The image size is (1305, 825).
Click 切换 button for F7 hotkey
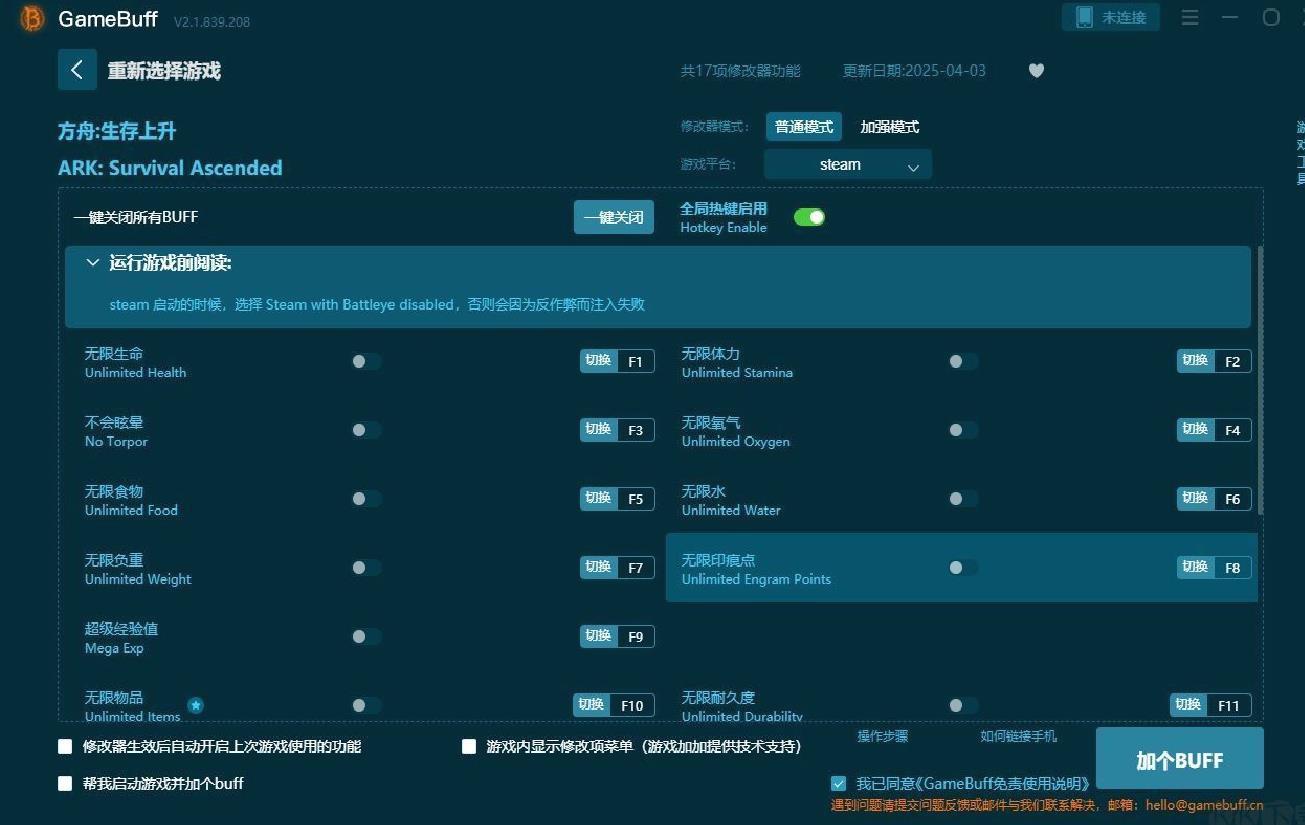598,568
